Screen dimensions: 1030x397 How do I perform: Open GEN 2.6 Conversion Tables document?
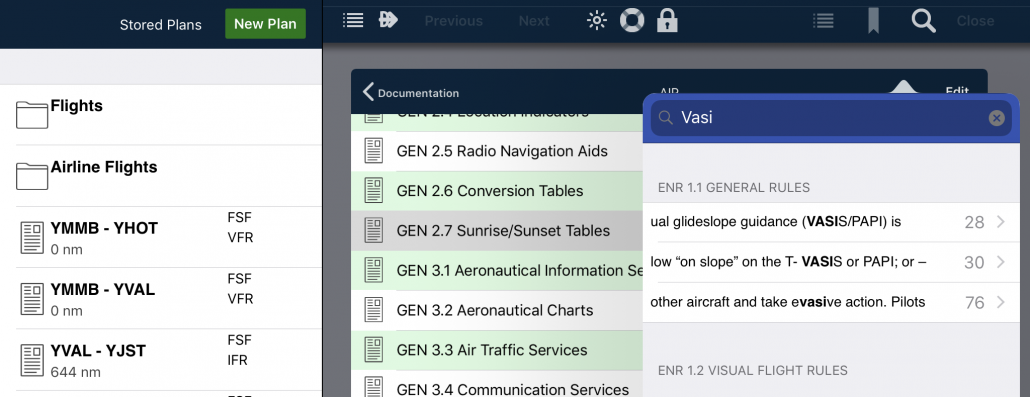tap(497, 191)
